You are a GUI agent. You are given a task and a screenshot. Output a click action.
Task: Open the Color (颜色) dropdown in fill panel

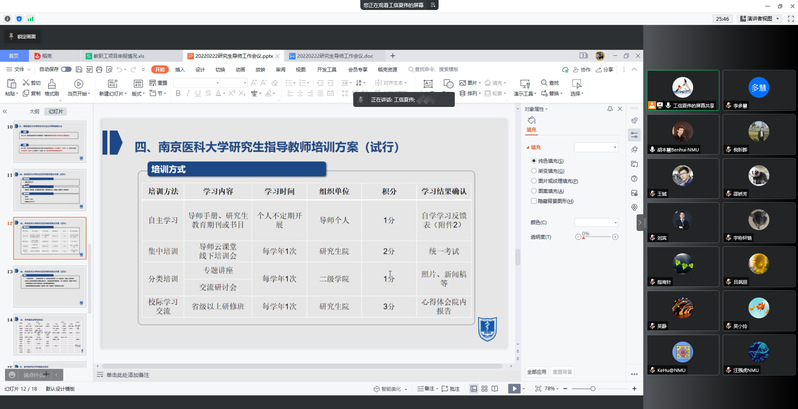point(600,222)
